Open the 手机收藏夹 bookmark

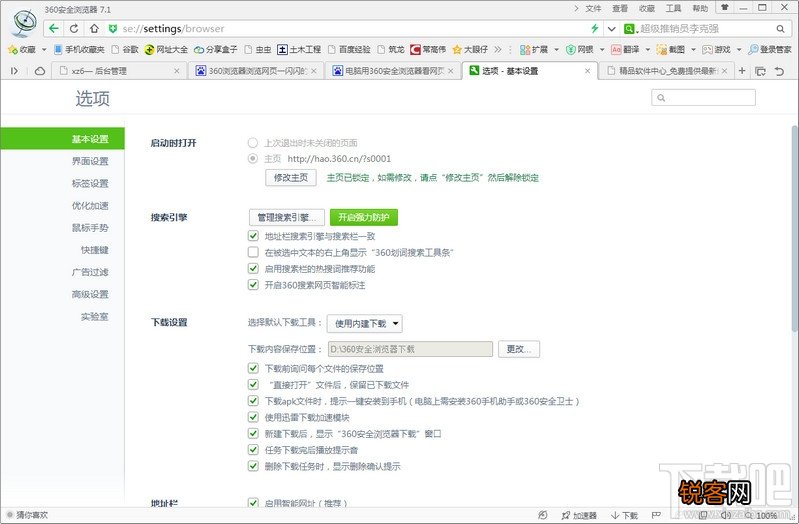click(x=79, y=49)
